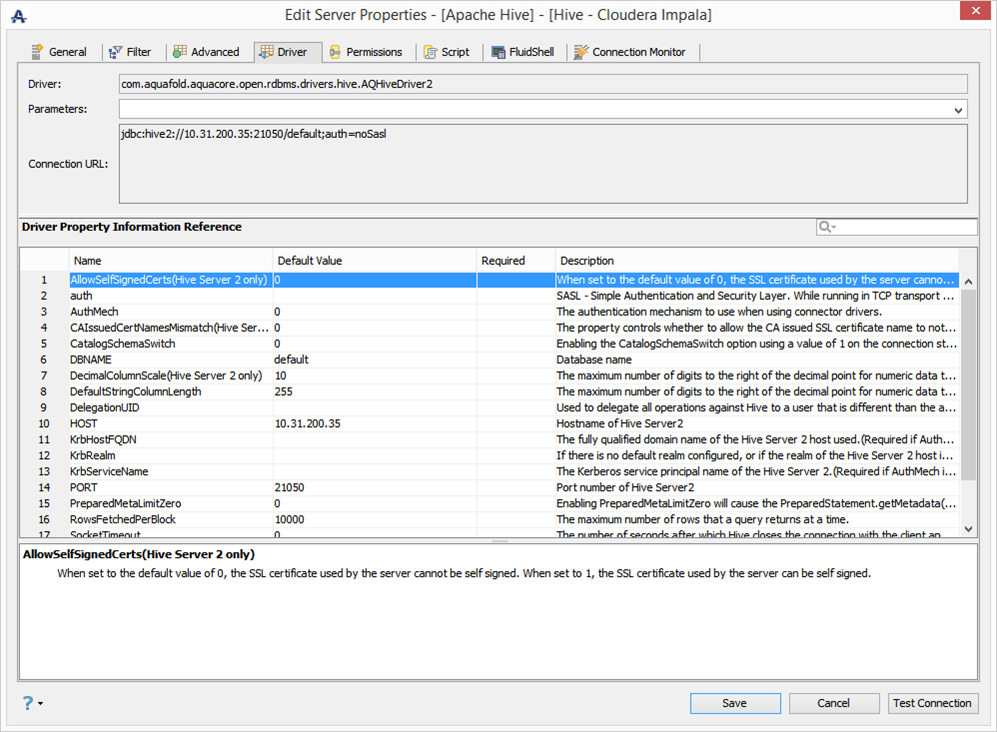Viewport: 997px width, 732px height.
Task: Click the FluidShell tab icon
Action: tap(498, 52)
